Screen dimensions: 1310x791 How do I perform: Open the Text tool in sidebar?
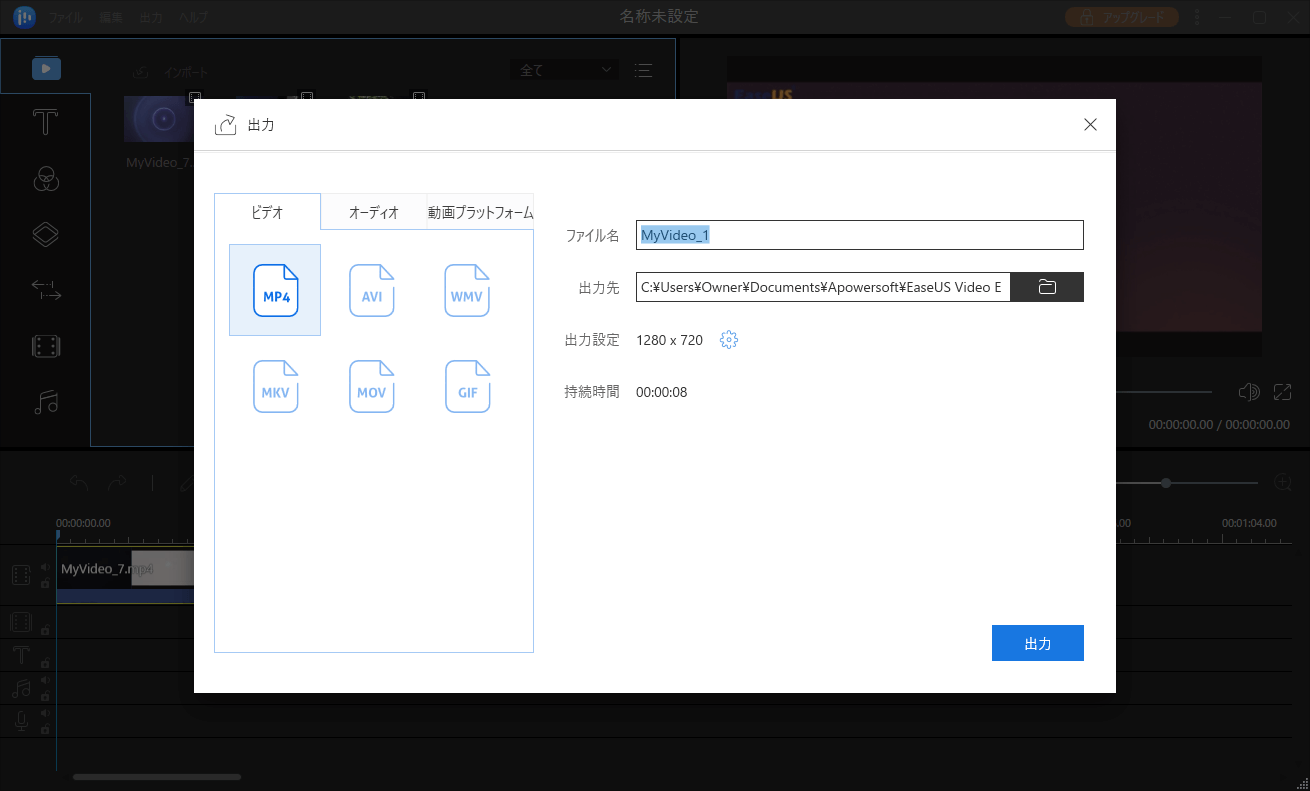(x=46, y=123)
